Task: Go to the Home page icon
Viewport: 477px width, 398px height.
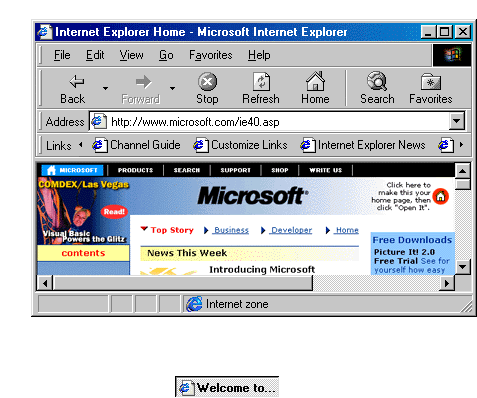Action: tap(315, 81)
